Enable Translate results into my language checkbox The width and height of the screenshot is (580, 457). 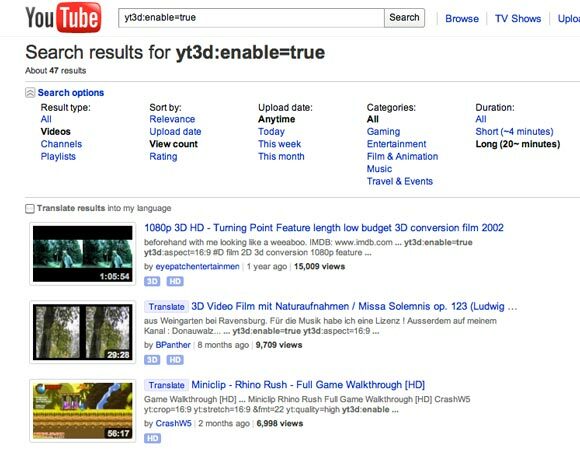point(30,208)
